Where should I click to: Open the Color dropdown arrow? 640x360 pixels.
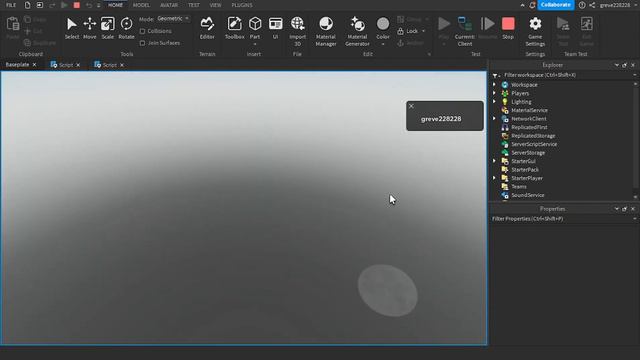tap(383, 44)
